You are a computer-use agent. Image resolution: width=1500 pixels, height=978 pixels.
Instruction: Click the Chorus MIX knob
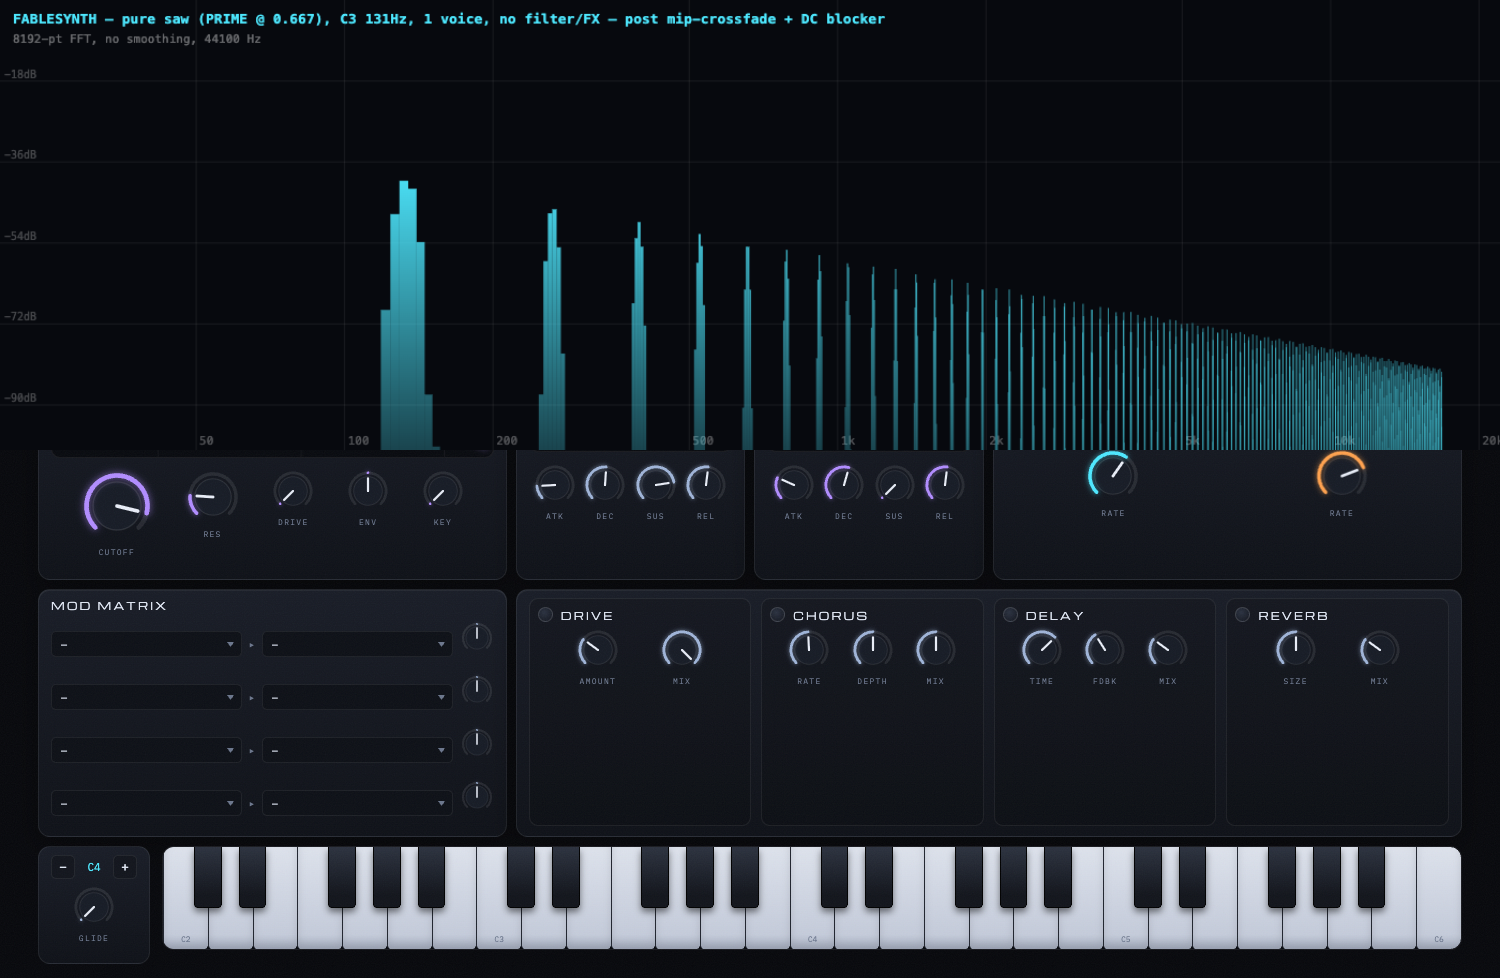pos(935,650)
